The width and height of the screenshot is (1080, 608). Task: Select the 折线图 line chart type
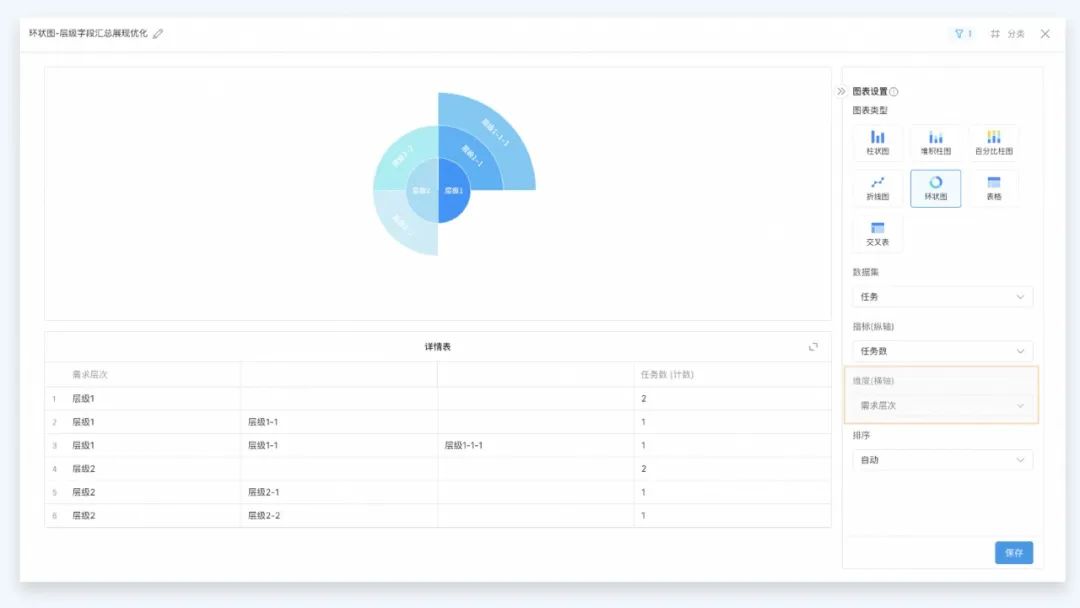(x=877, y=188)
